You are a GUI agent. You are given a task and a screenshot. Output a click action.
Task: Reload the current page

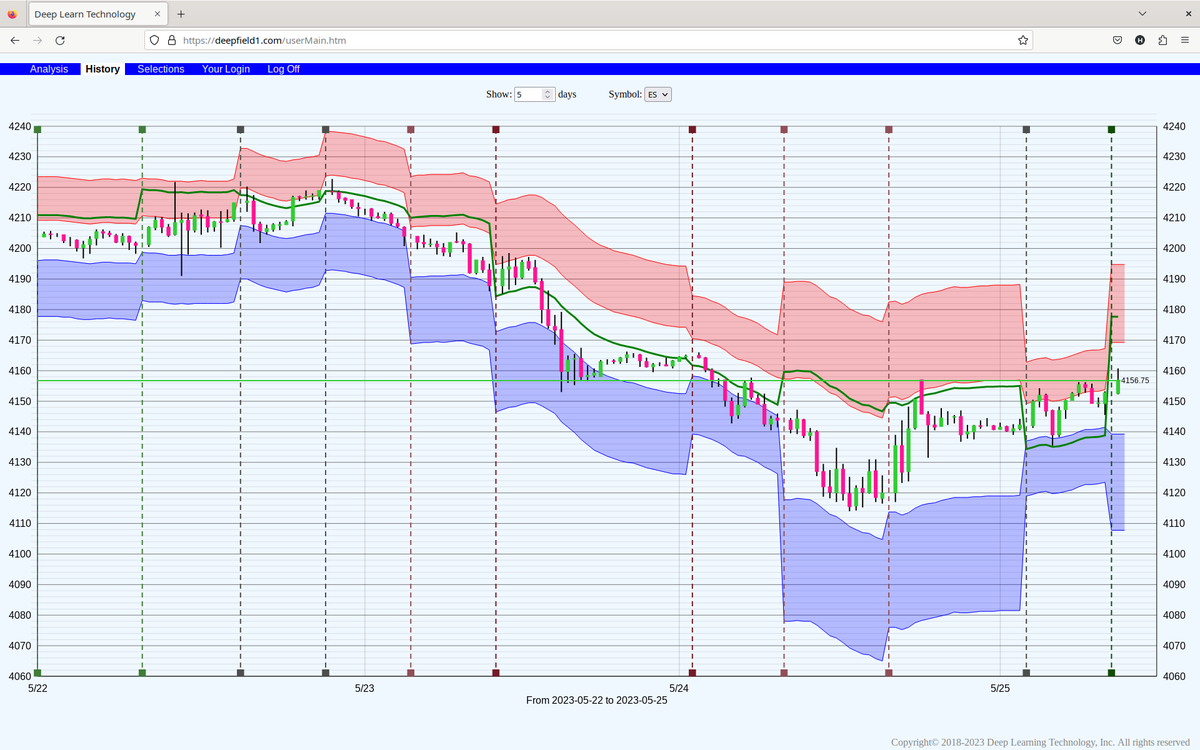(x=60, y=40)
